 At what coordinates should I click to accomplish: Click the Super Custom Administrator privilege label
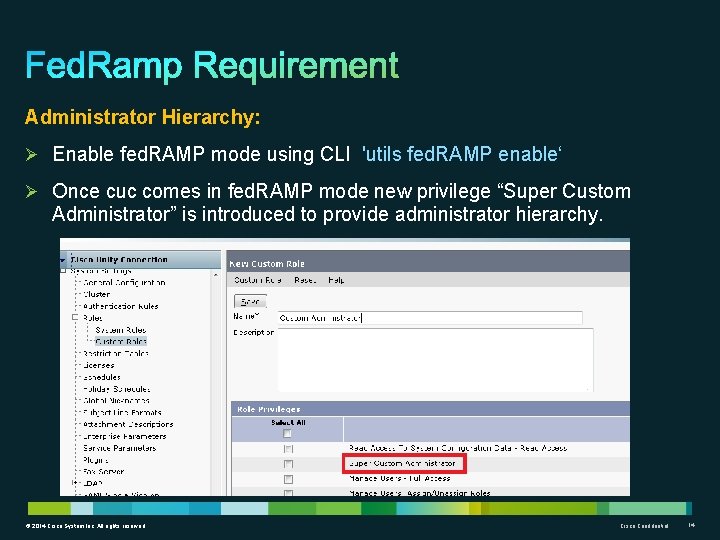[403, 464]
